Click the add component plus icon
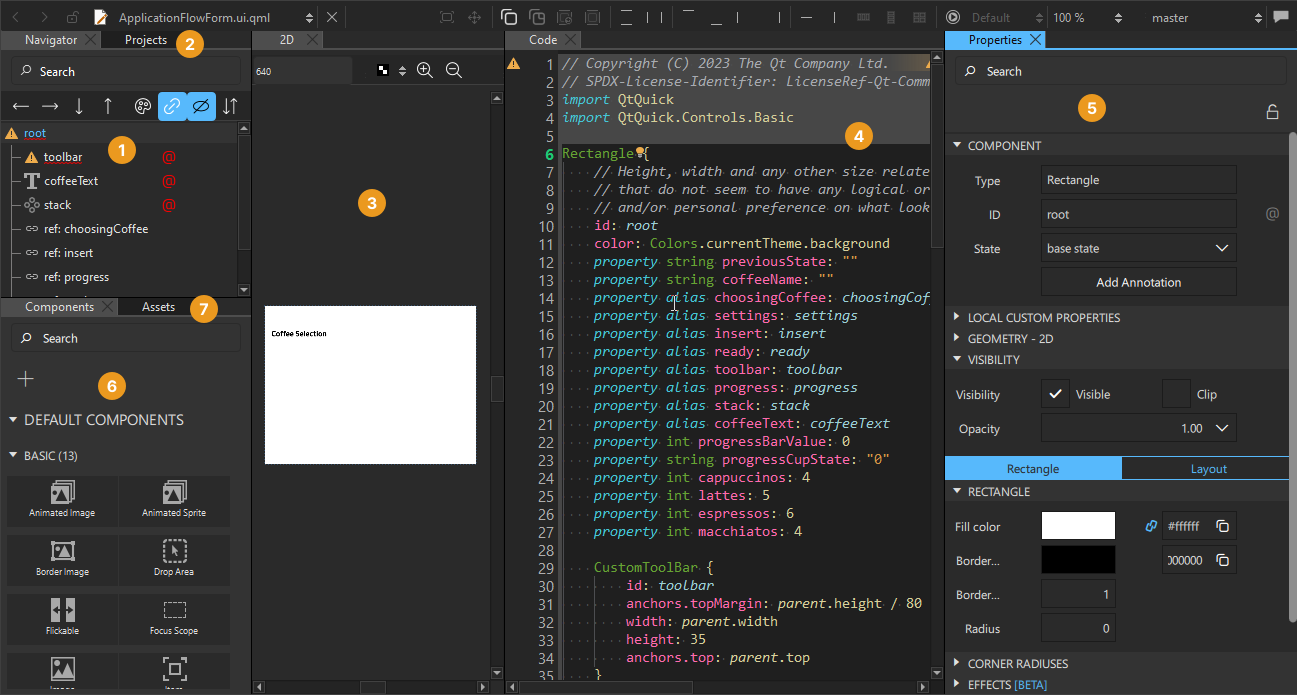 [x=26, y=379]
